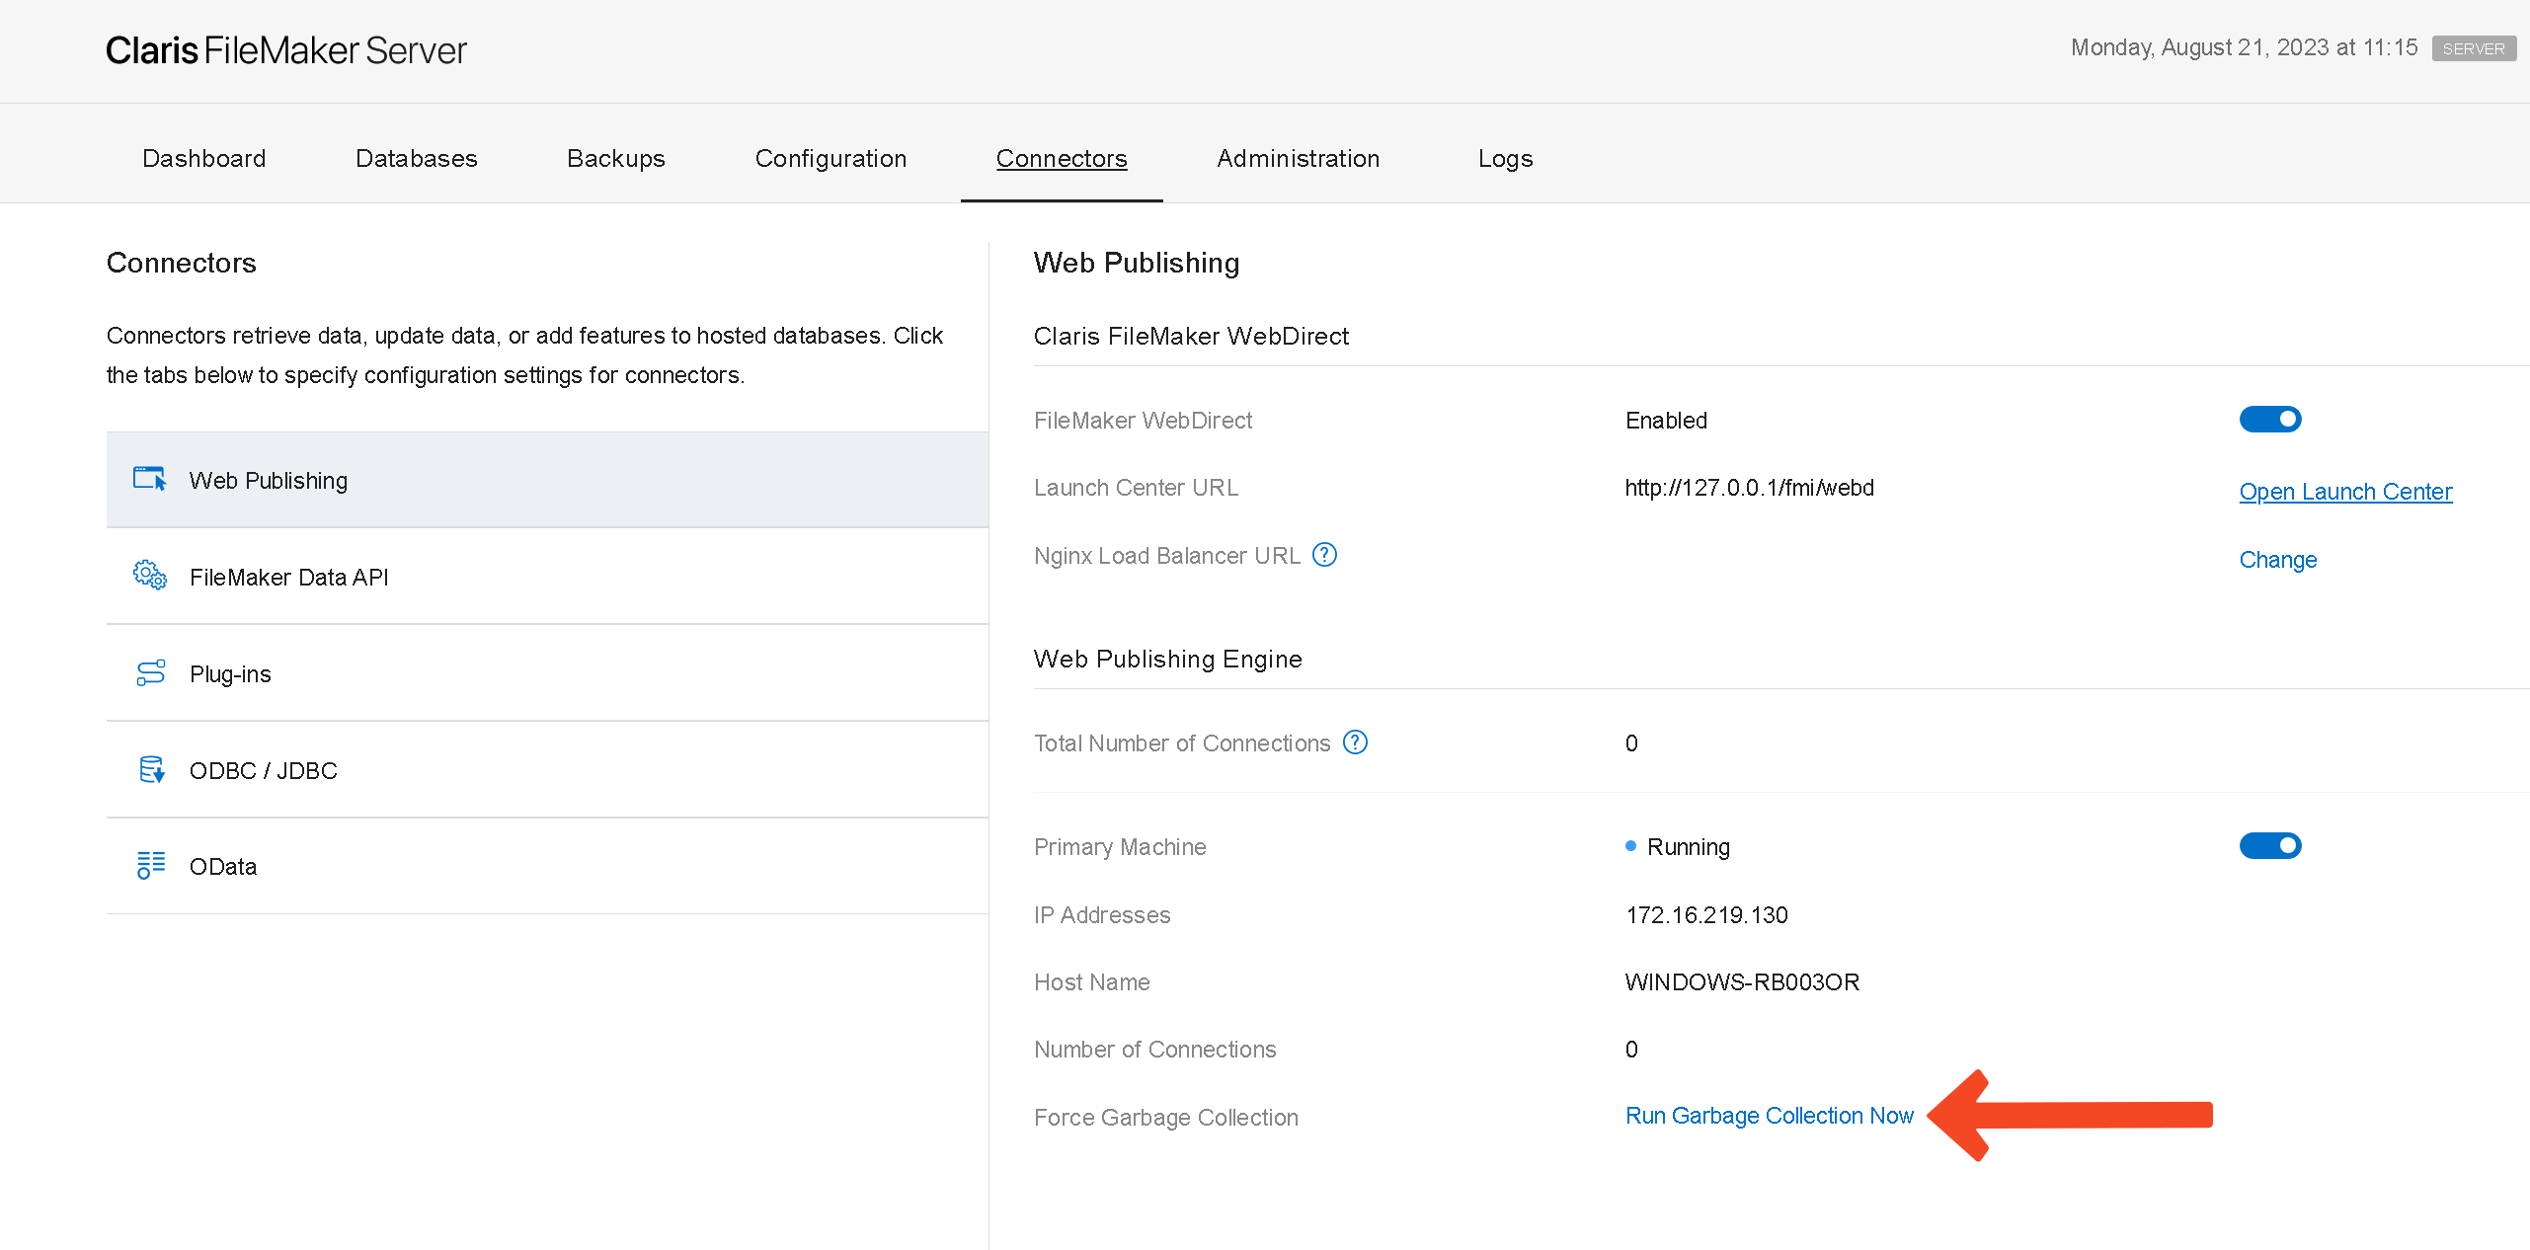Open the OData connector settings
This screenshot has height=1250, width=2530.
click(x=547, y=866)
